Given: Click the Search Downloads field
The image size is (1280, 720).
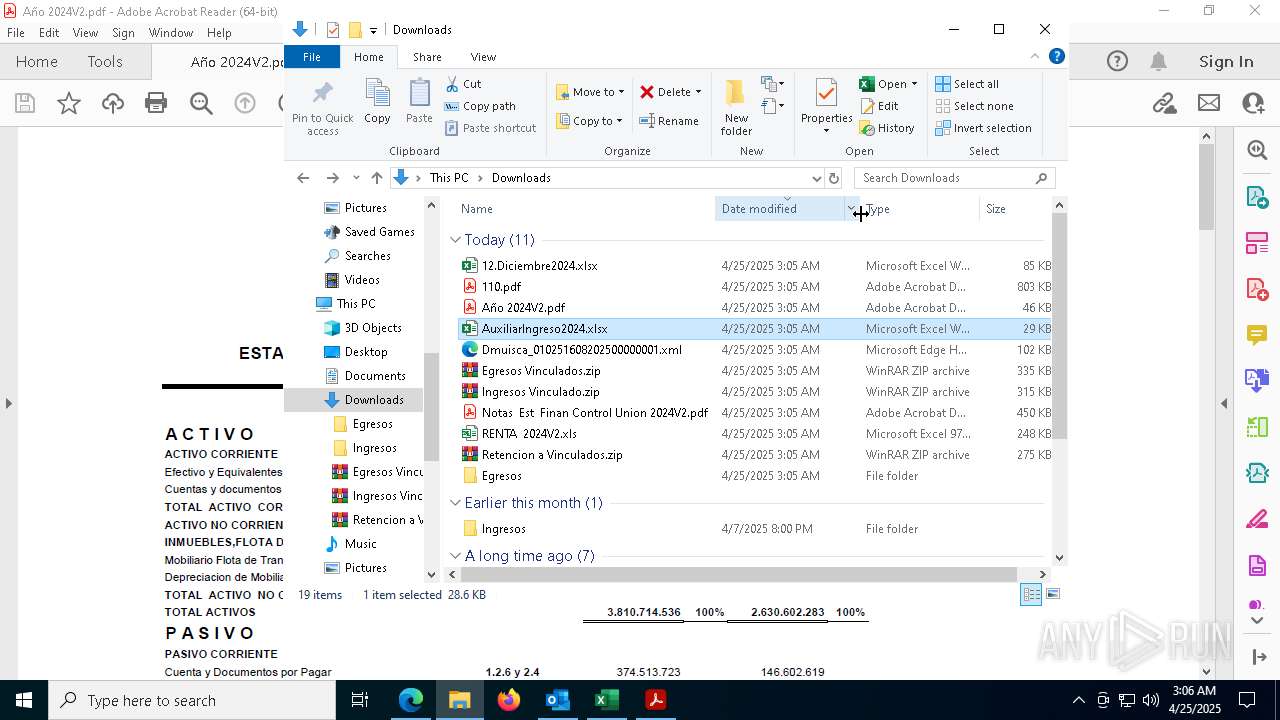Looking at the screenshot, I should pos(955,178).
